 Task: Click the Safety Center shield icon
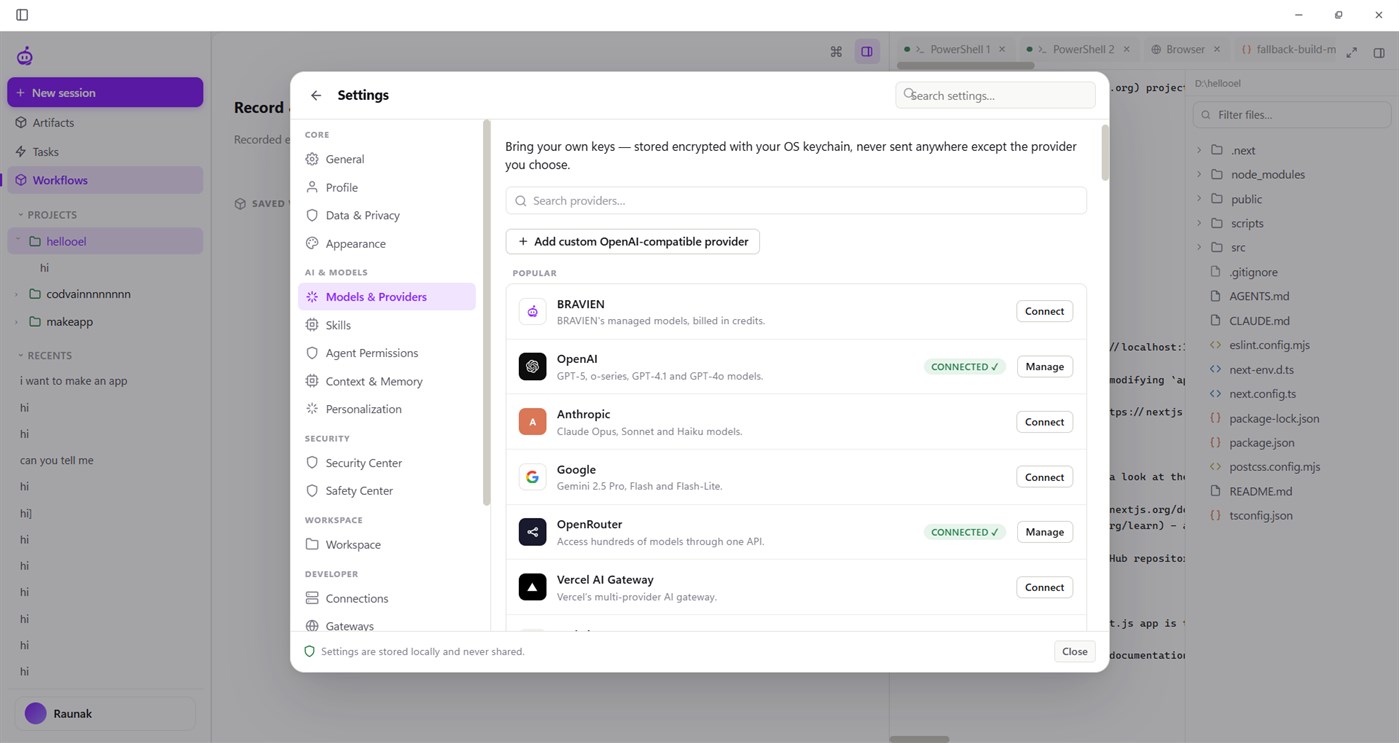312,490
